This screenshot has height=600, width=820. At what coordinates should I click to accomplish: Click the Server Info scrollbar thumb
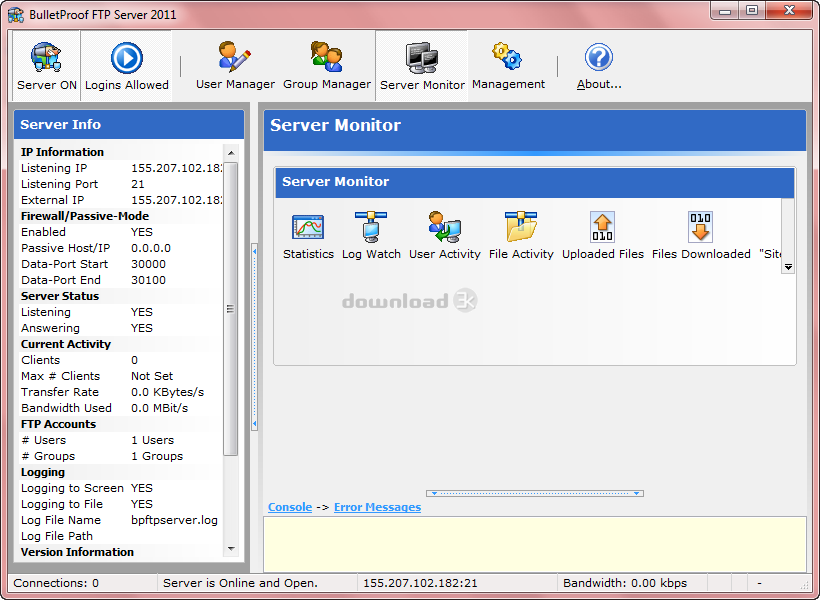click(x=231, y=309)
